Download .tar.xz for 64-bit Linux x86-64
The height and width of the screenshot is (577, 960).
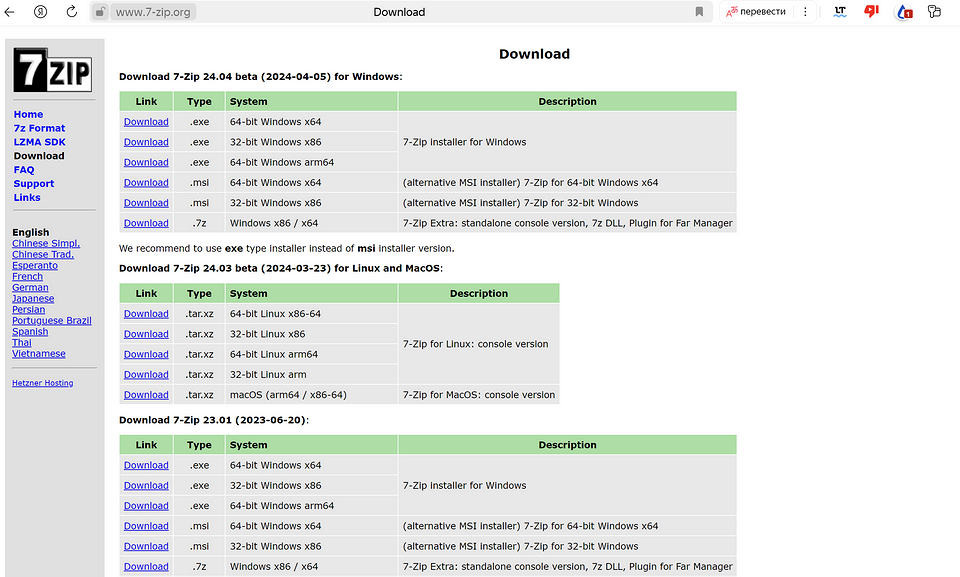pos(146,314)
